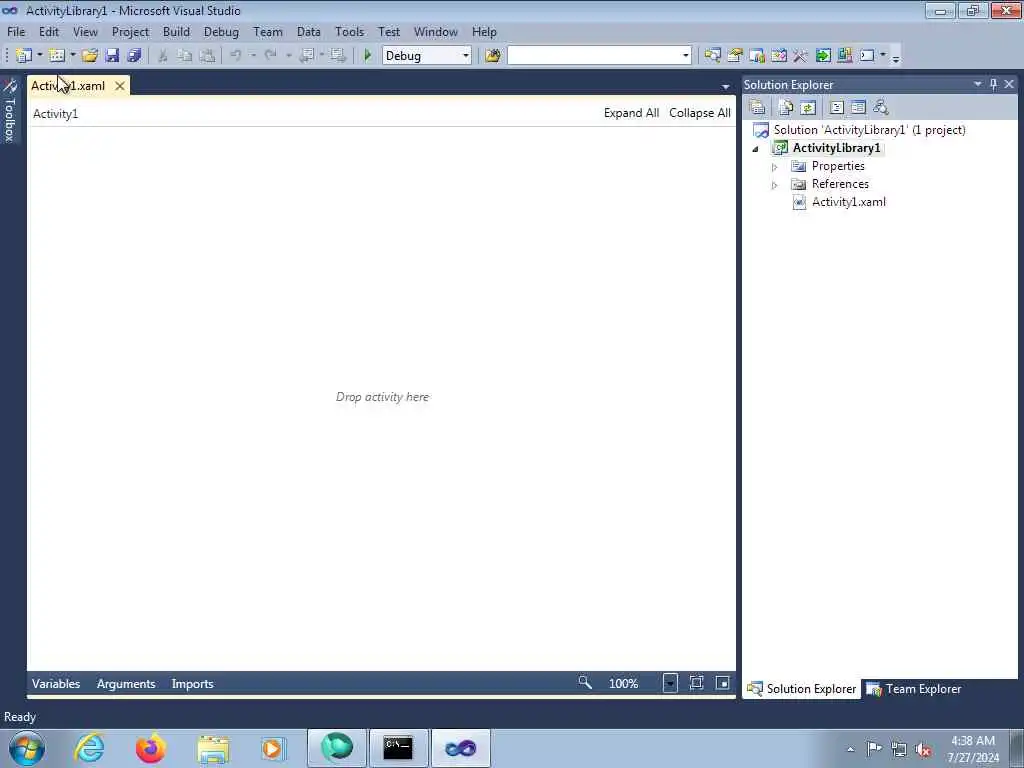This screenshot has height=768, width=1024.
Task: Click the Paste toolbar icon
Action: (207, 56)
